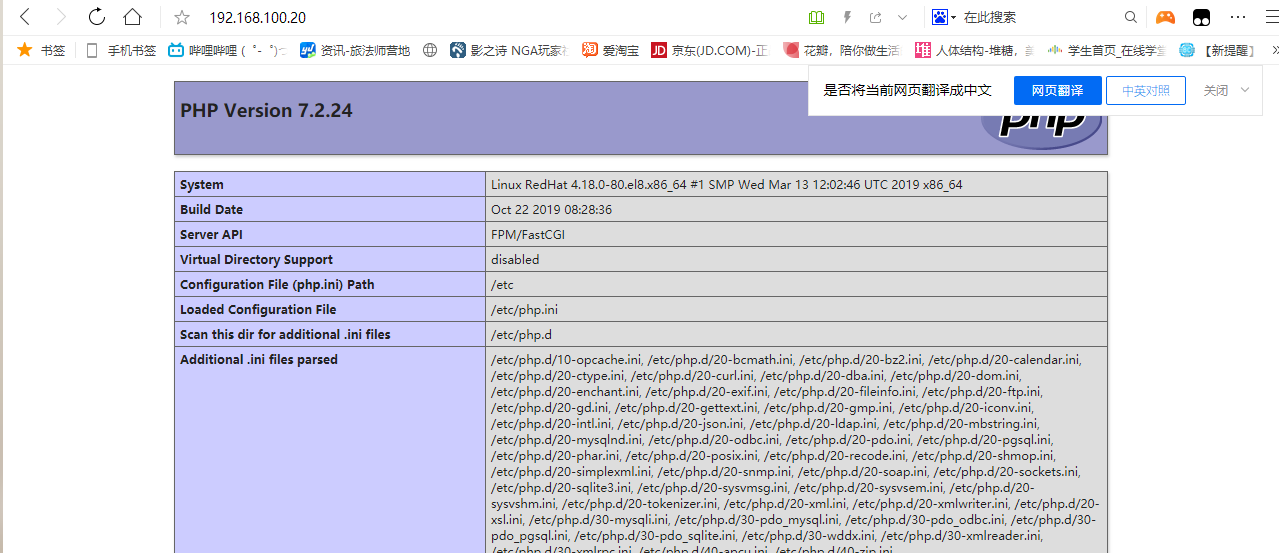Click the lightning bolt speed mode icon
This screenshot has width=1279, height=553.
(848, 17)
